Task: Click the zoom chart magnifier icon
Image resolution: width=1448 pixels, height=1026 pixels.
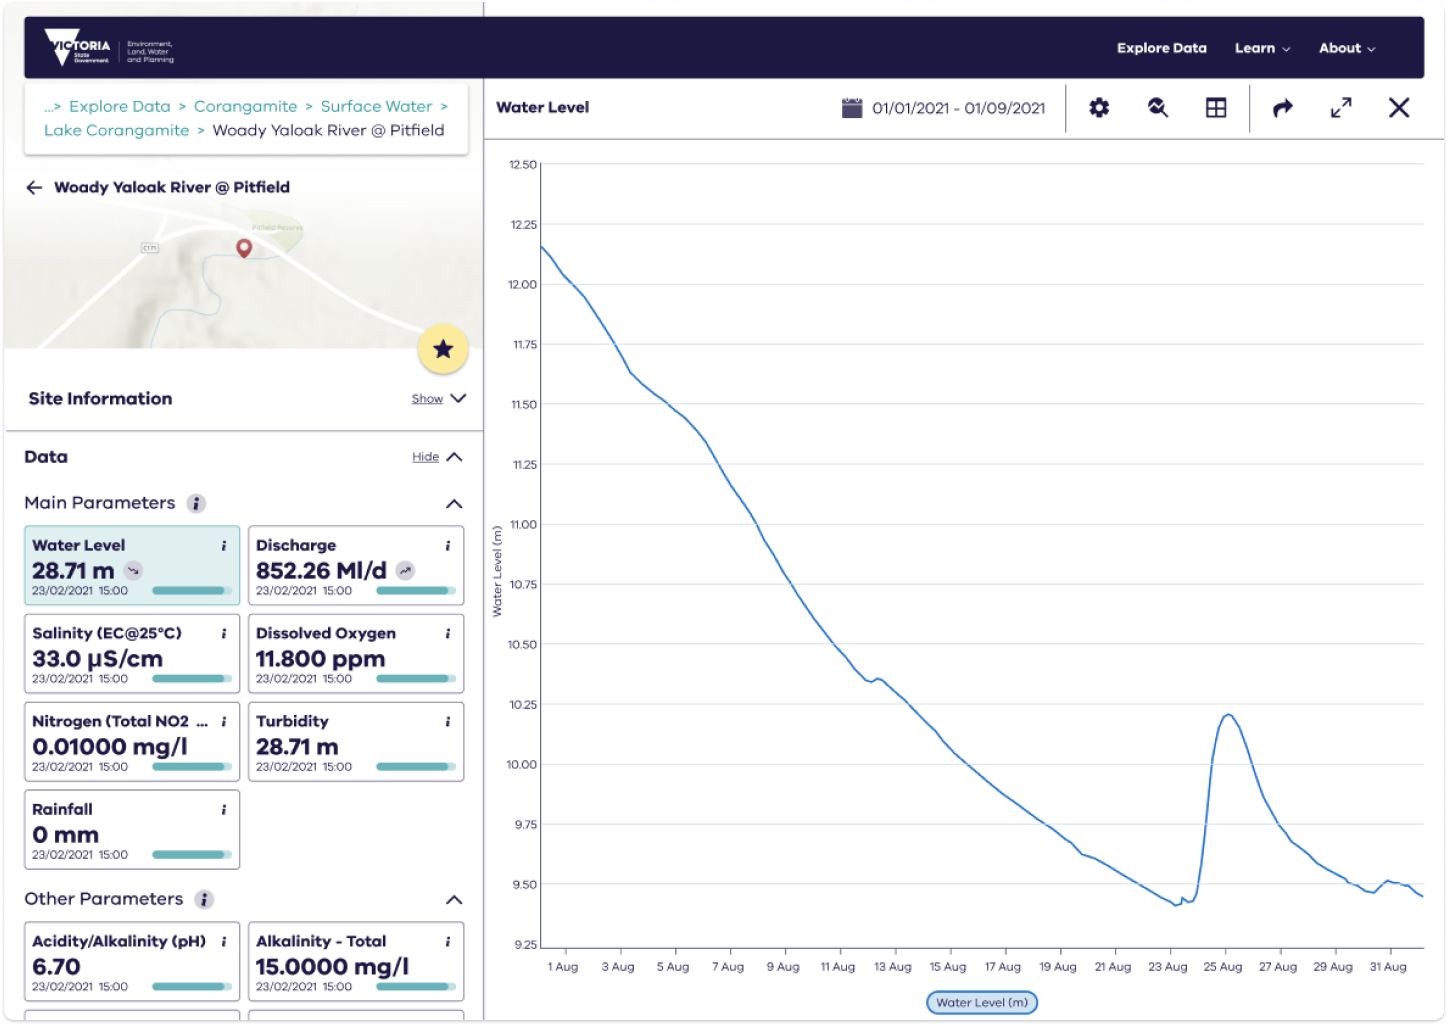Action: pyautogui.click(x=1158, y=108)
